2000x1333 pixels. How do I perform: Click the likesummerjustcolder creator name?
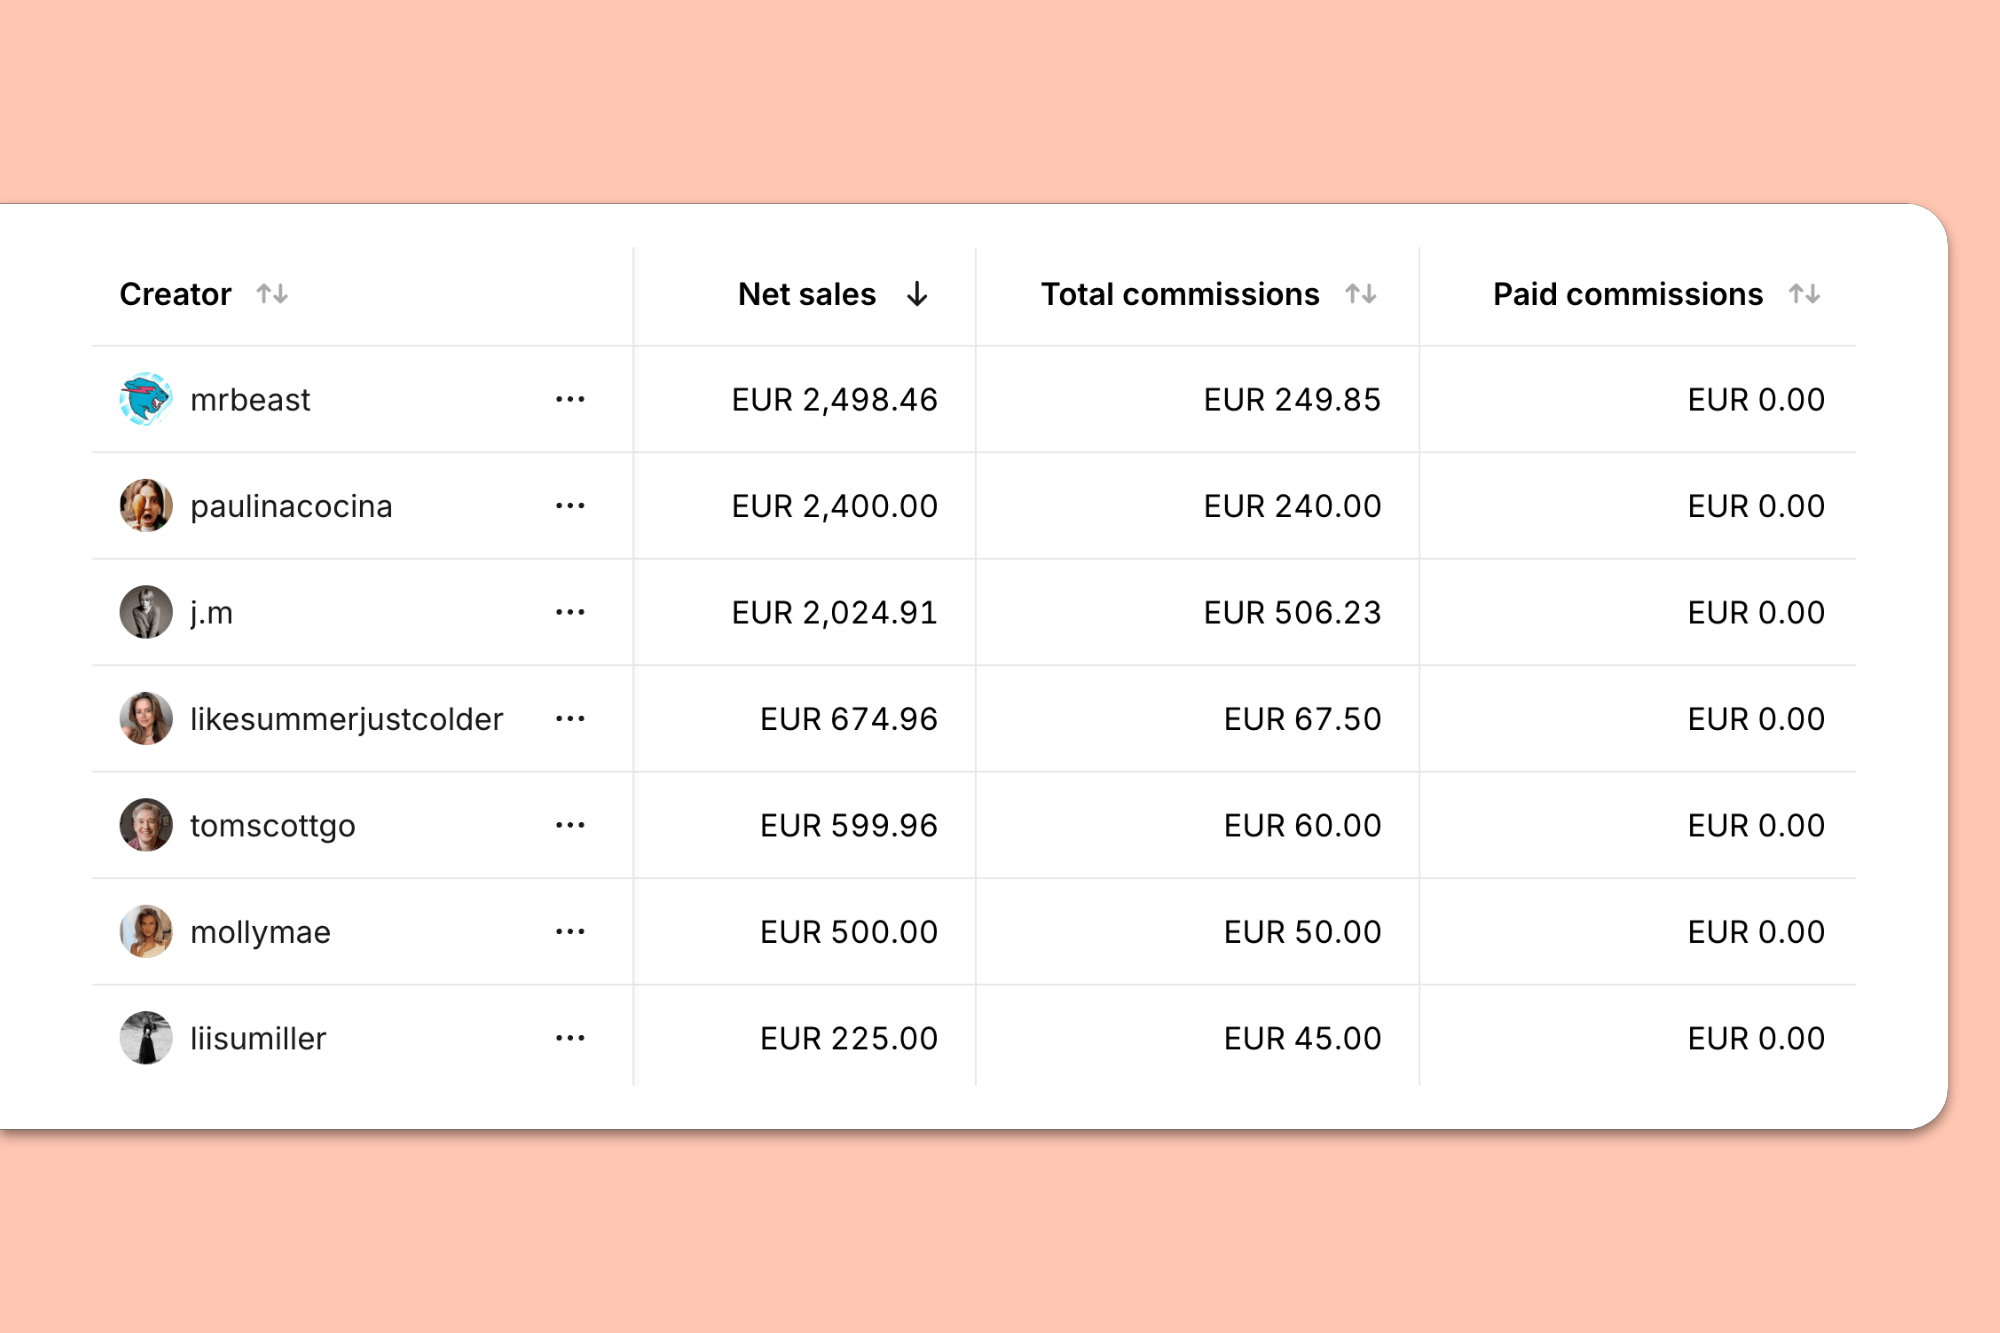347,719
